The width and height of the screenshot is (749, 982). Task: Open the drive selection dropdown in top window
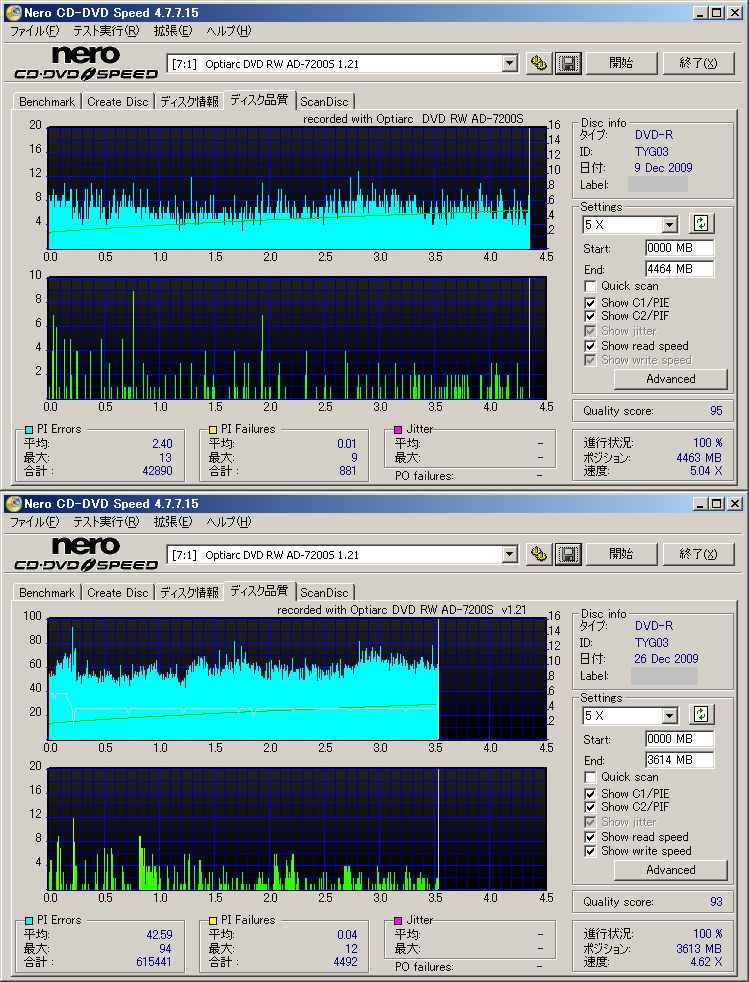click(x=510, y=63)
